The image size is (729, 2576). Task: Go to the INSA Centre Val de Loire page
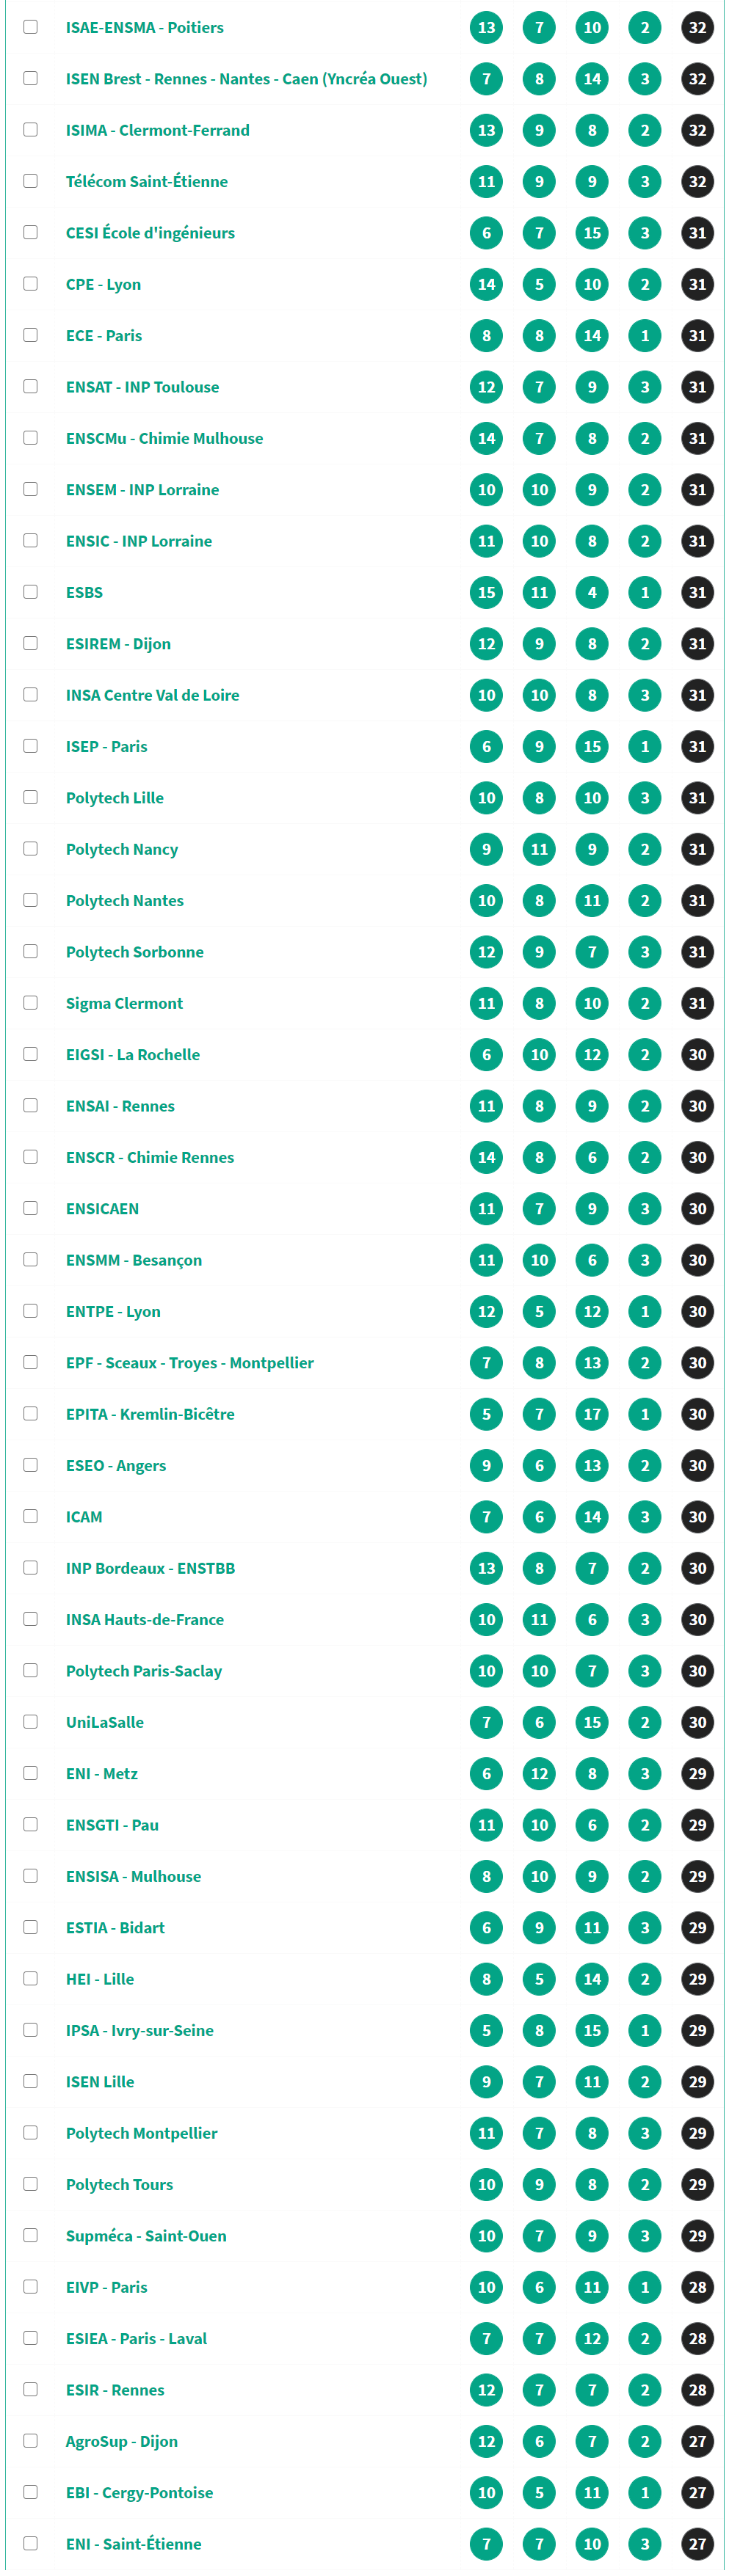coord(152,695)
